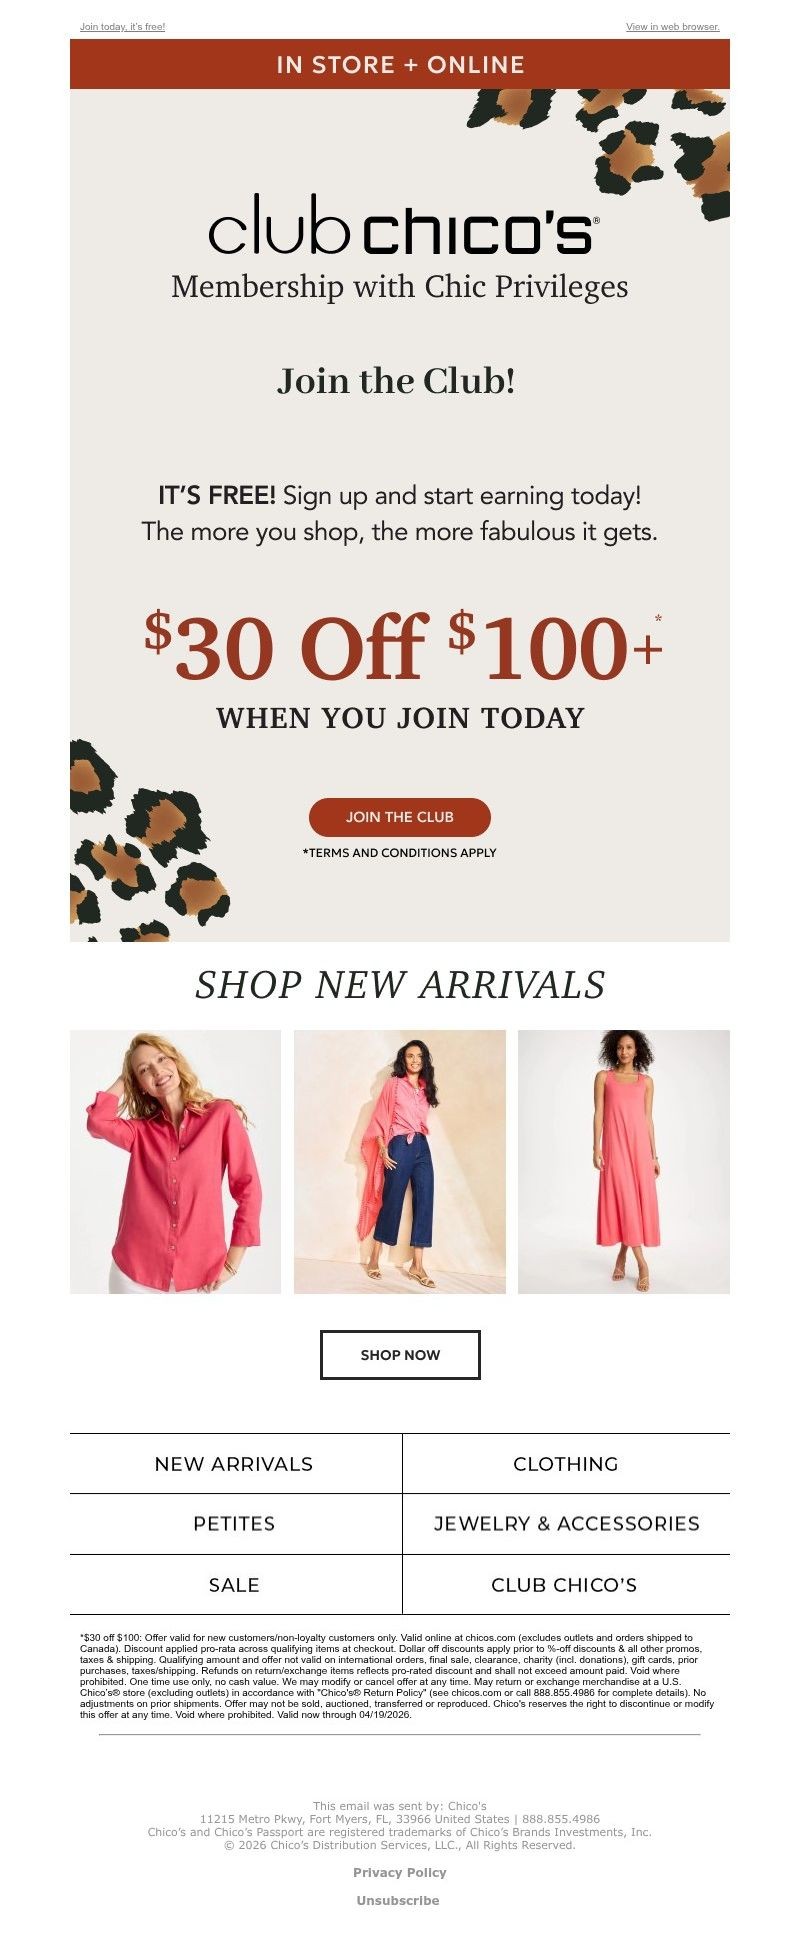The width and height of the screenshot is (800, 1933).
Task: Click the Unsubscribe link
Action: coord(398,1901)
